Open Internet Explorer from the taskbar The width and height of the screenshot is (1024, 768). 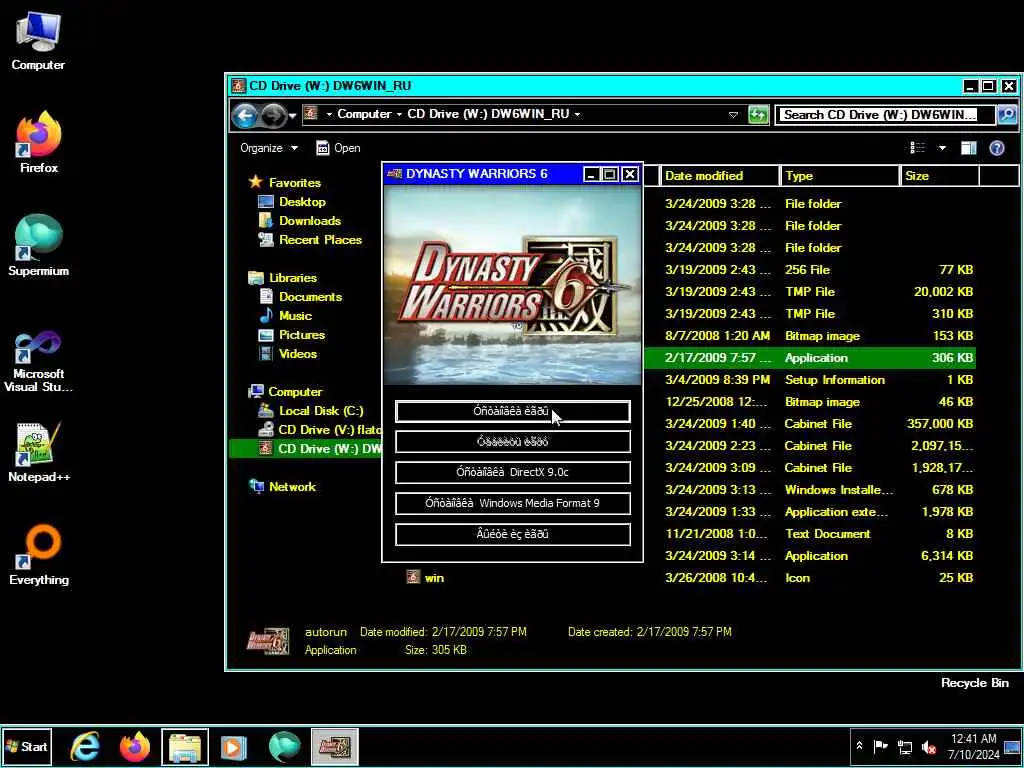[x=85, y=746]
